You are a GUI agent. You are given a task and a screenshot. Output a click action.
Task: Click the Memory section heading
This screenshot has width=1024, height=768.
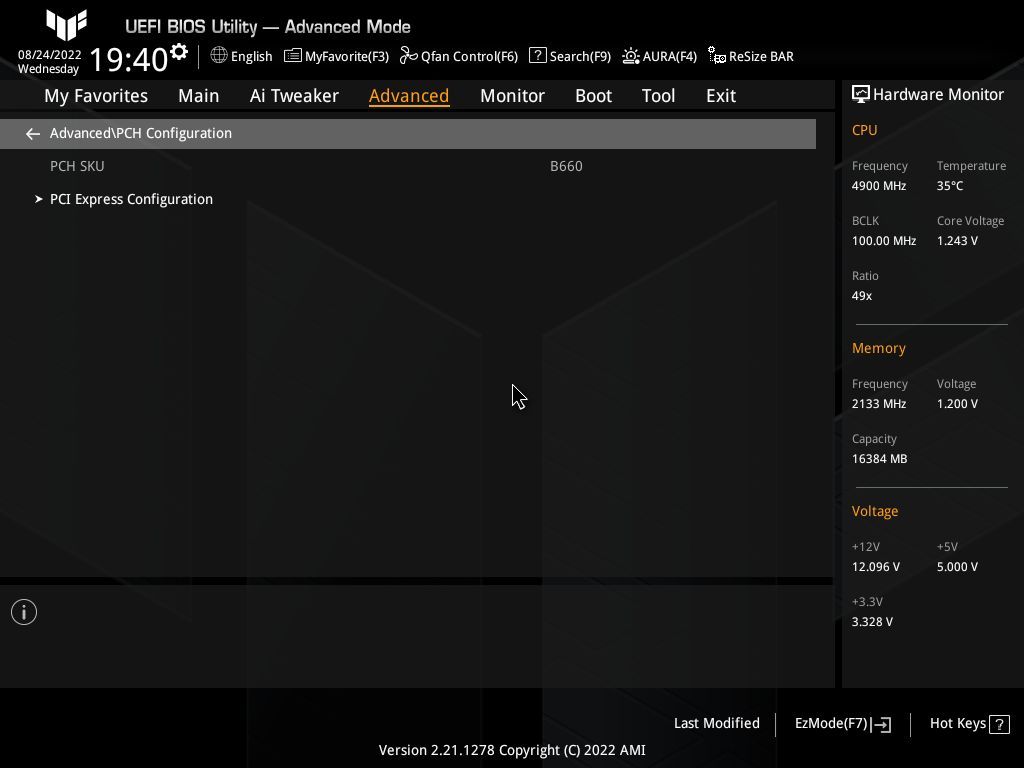(x=878, y=348)
